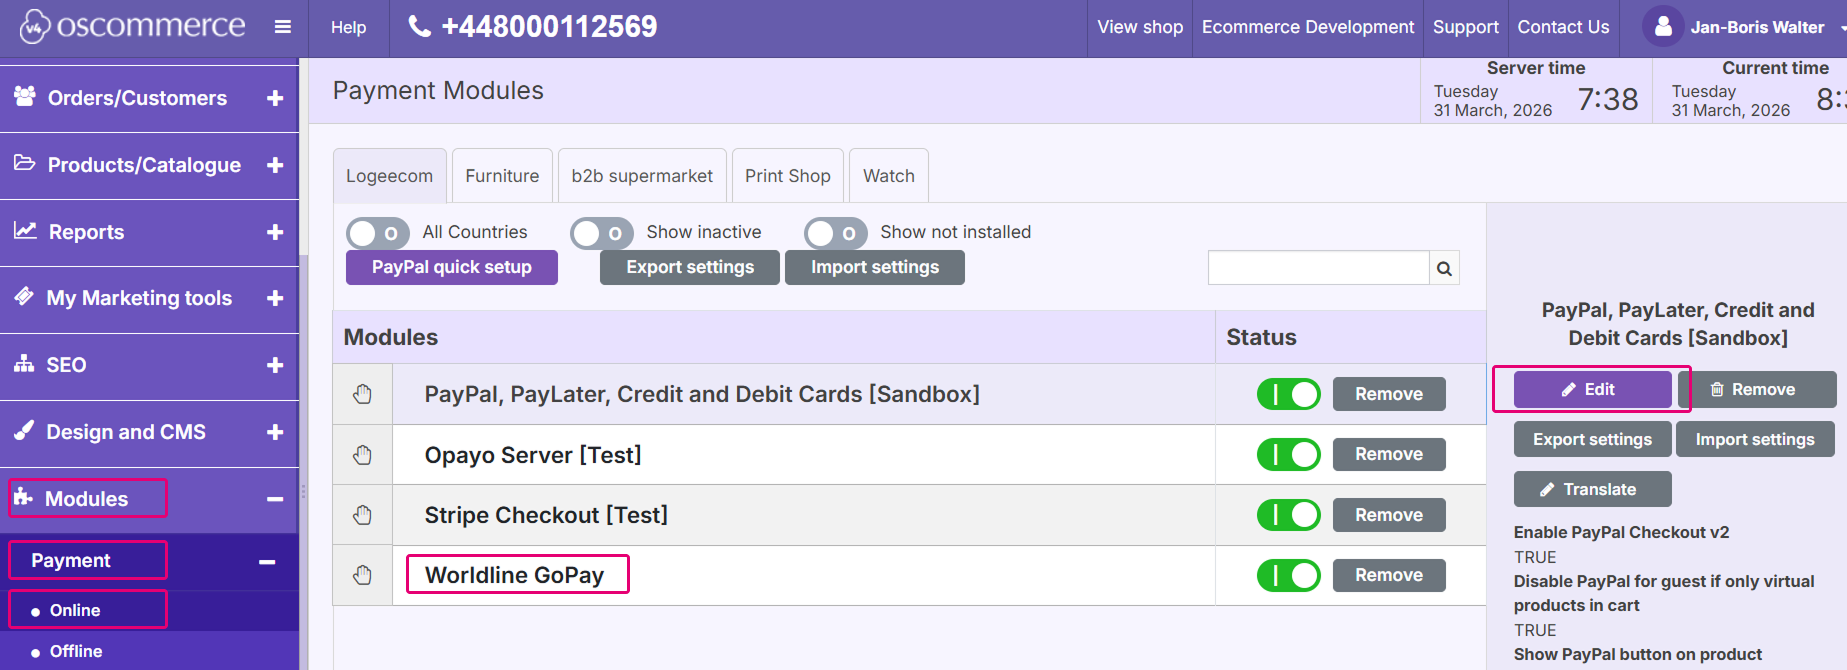Click the search magnifier icon
This screenshot has height=670, width=1847.
pos(1444,267)
